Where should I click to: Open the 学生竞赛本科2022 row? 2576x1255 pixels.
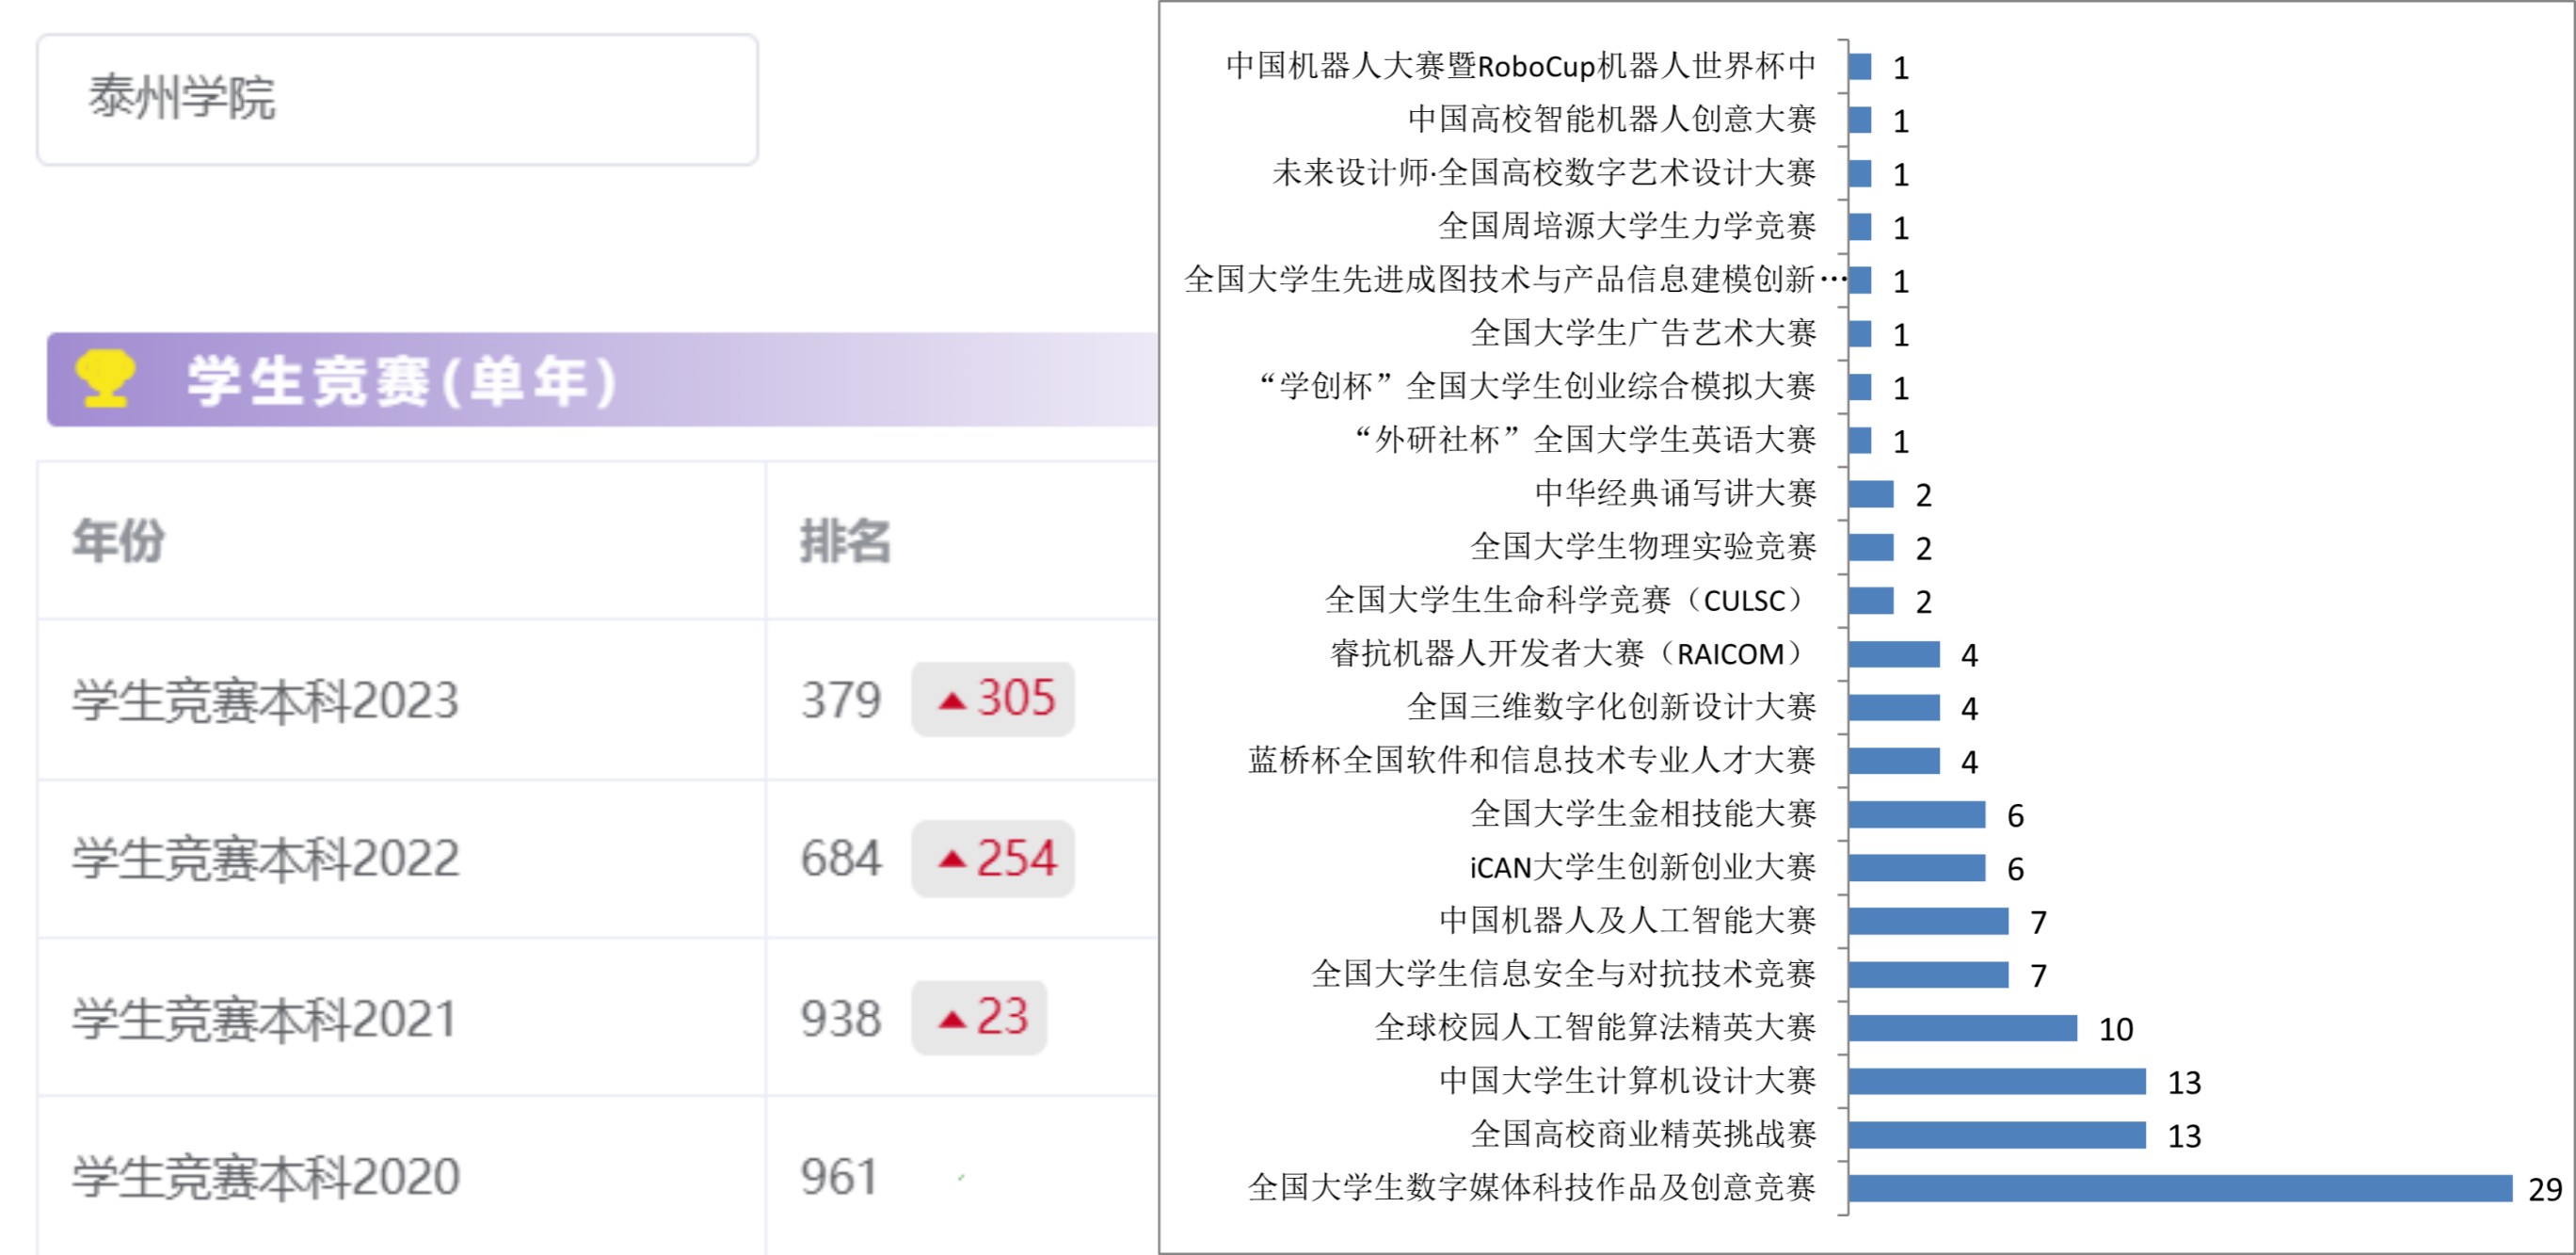click(x=265, y=859)
